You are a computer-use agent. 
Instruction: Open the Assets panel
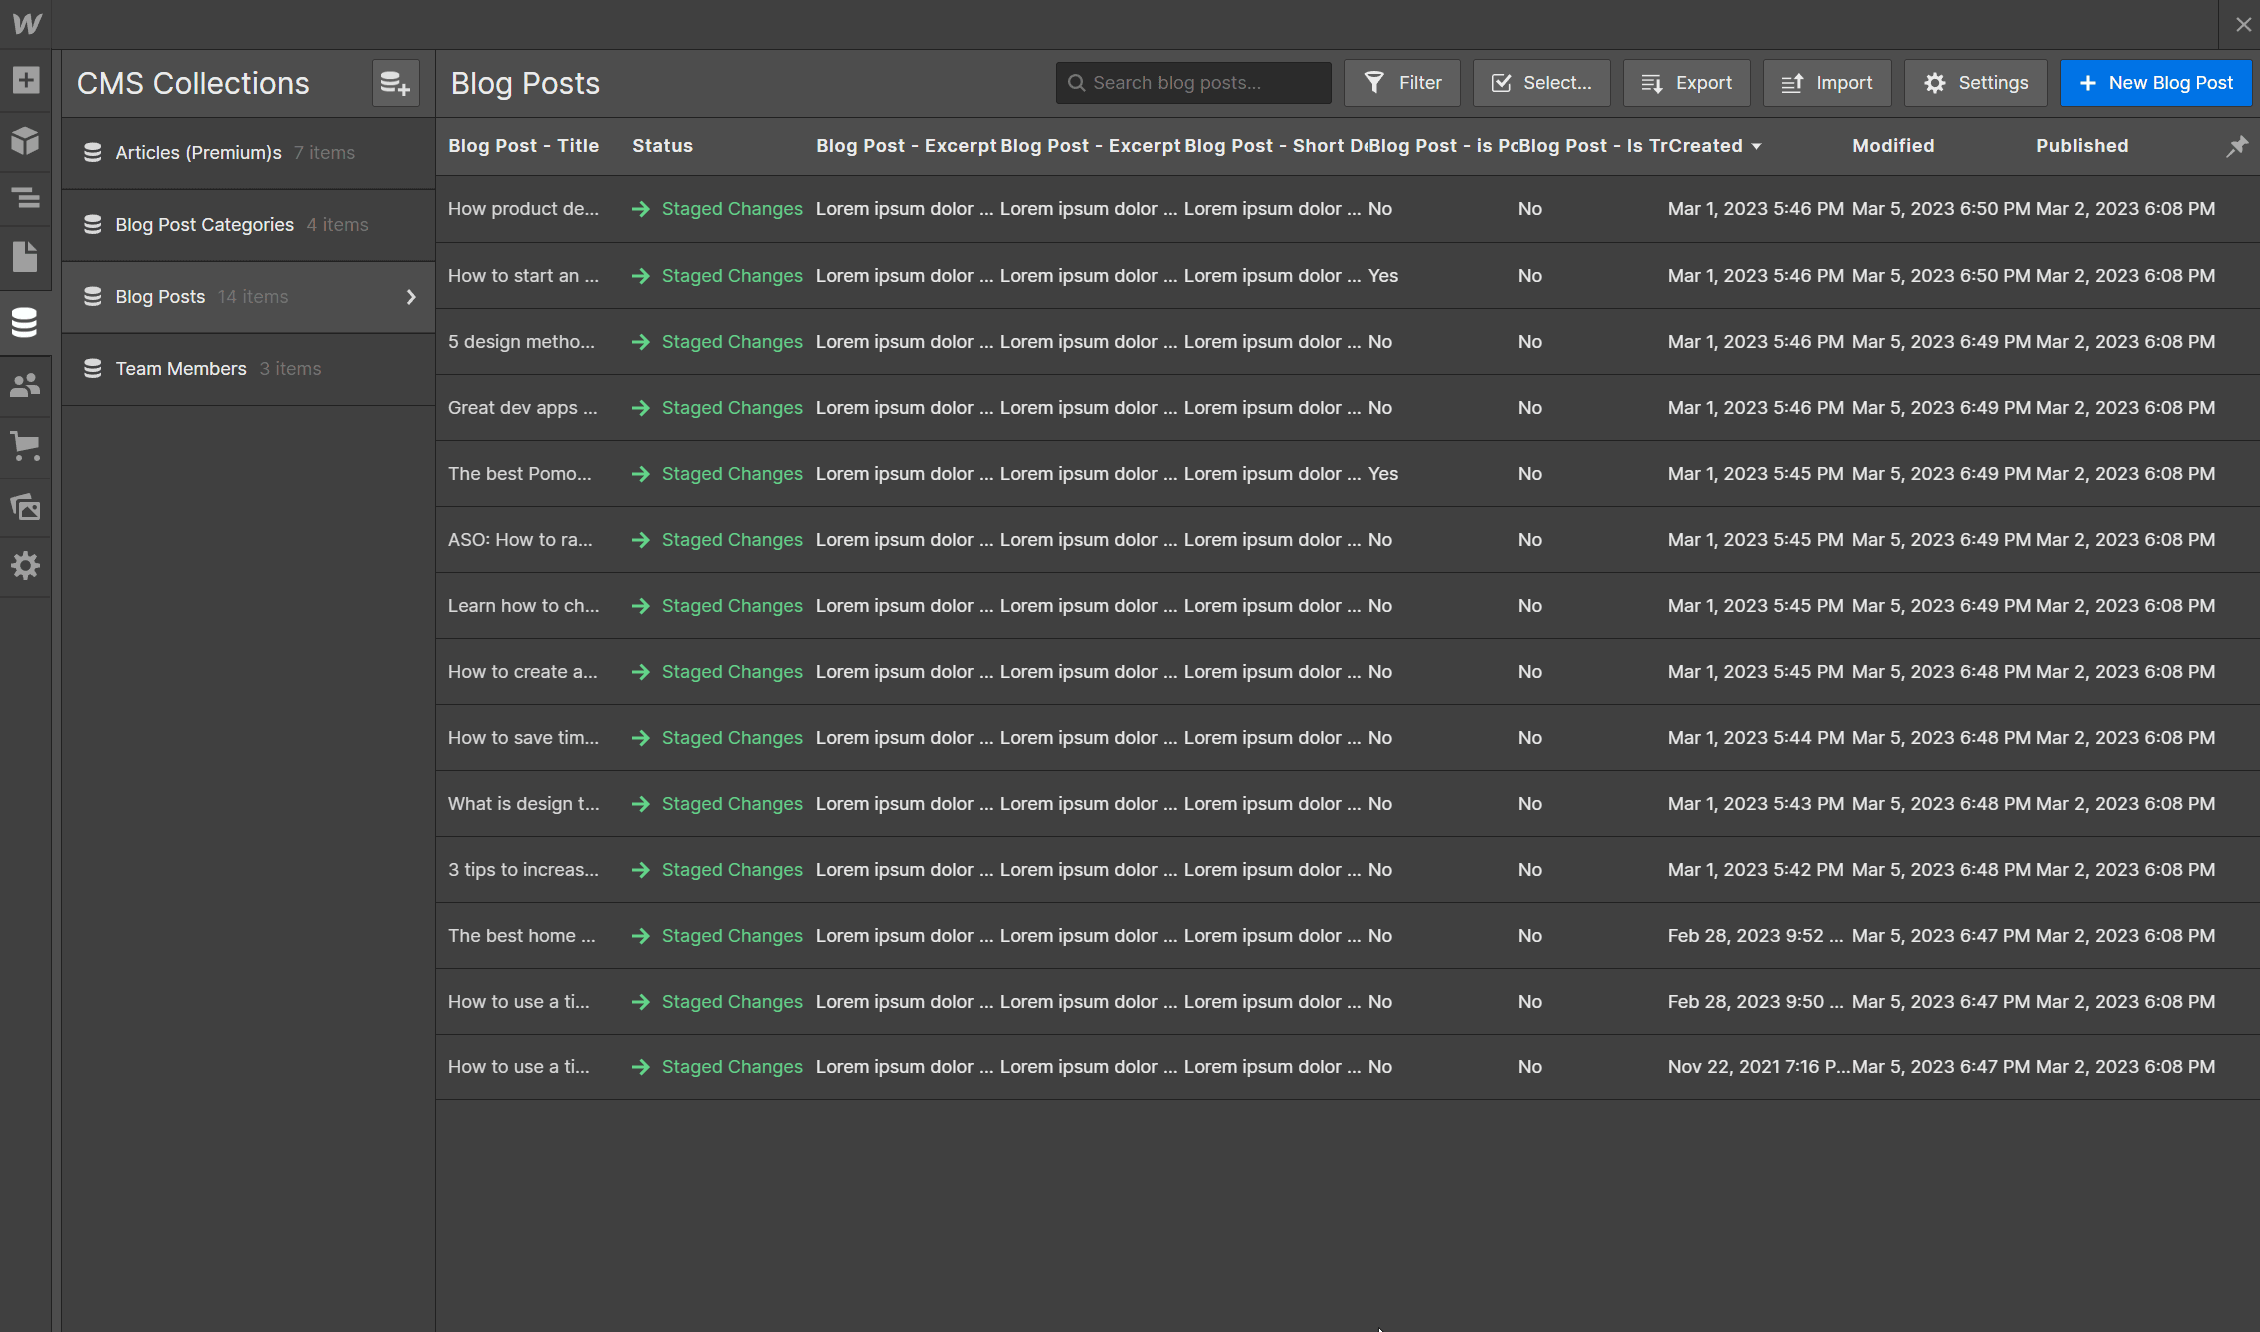click(25, 507)
